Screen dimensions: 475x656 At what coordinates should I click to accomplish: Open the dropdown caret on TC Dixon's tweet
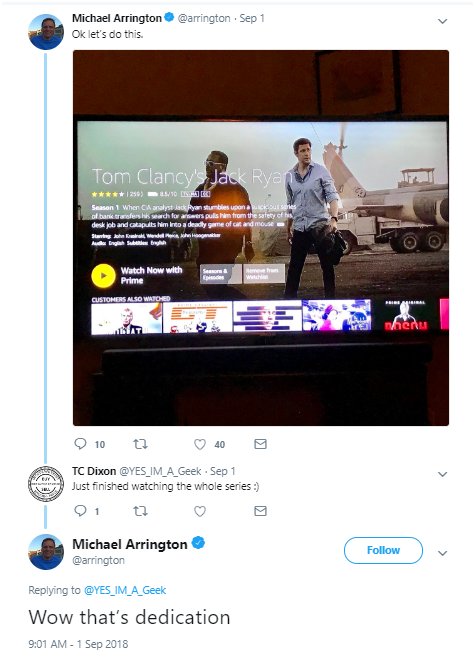(x=442, y=474)
